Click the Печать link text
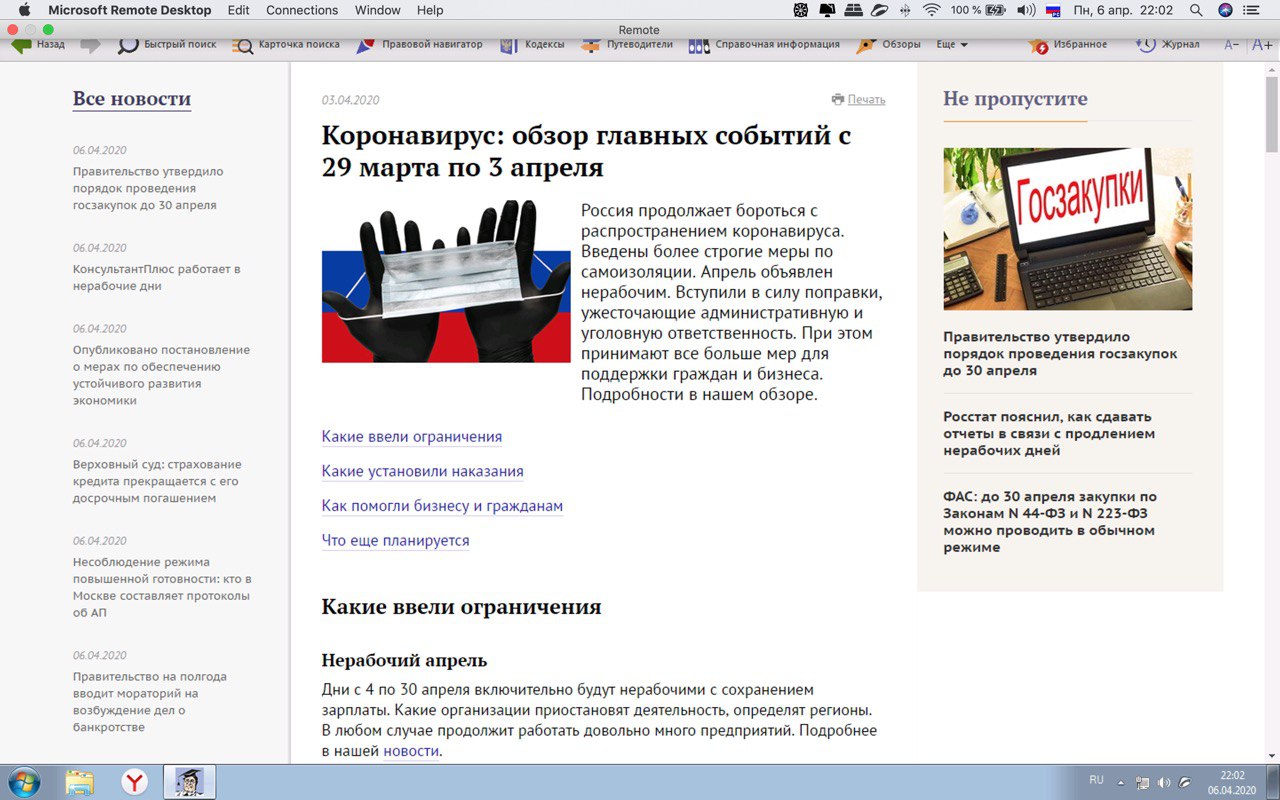 tap(866, 99)
